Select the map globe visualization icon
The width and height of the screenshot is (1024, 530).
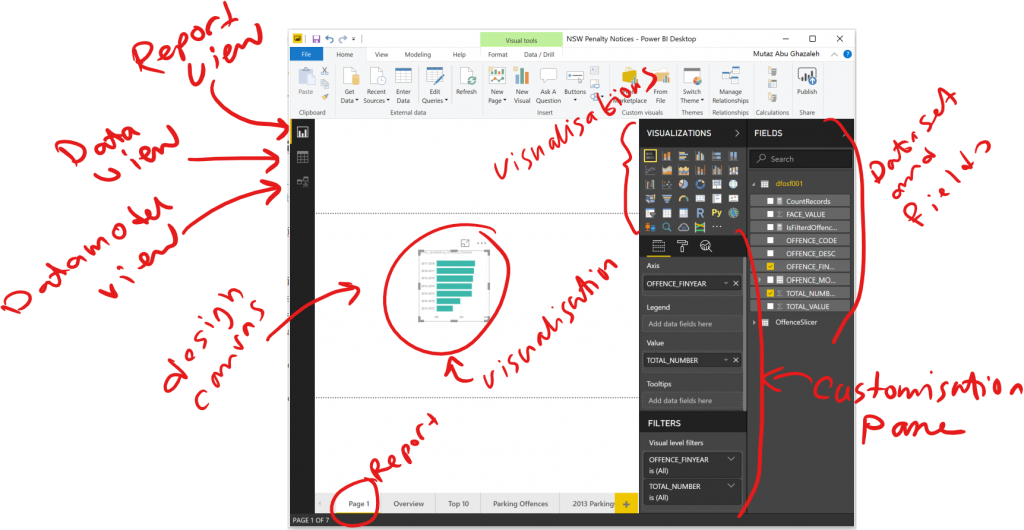pyautogui.click(x=733, y=184)
